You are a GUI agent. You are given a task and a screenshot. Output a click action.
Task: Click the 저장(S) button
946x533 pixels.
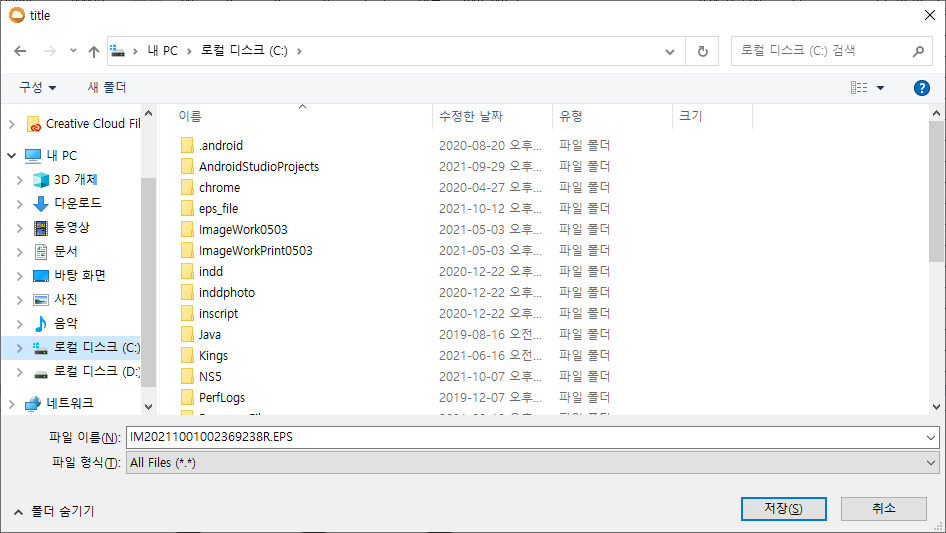783,509
